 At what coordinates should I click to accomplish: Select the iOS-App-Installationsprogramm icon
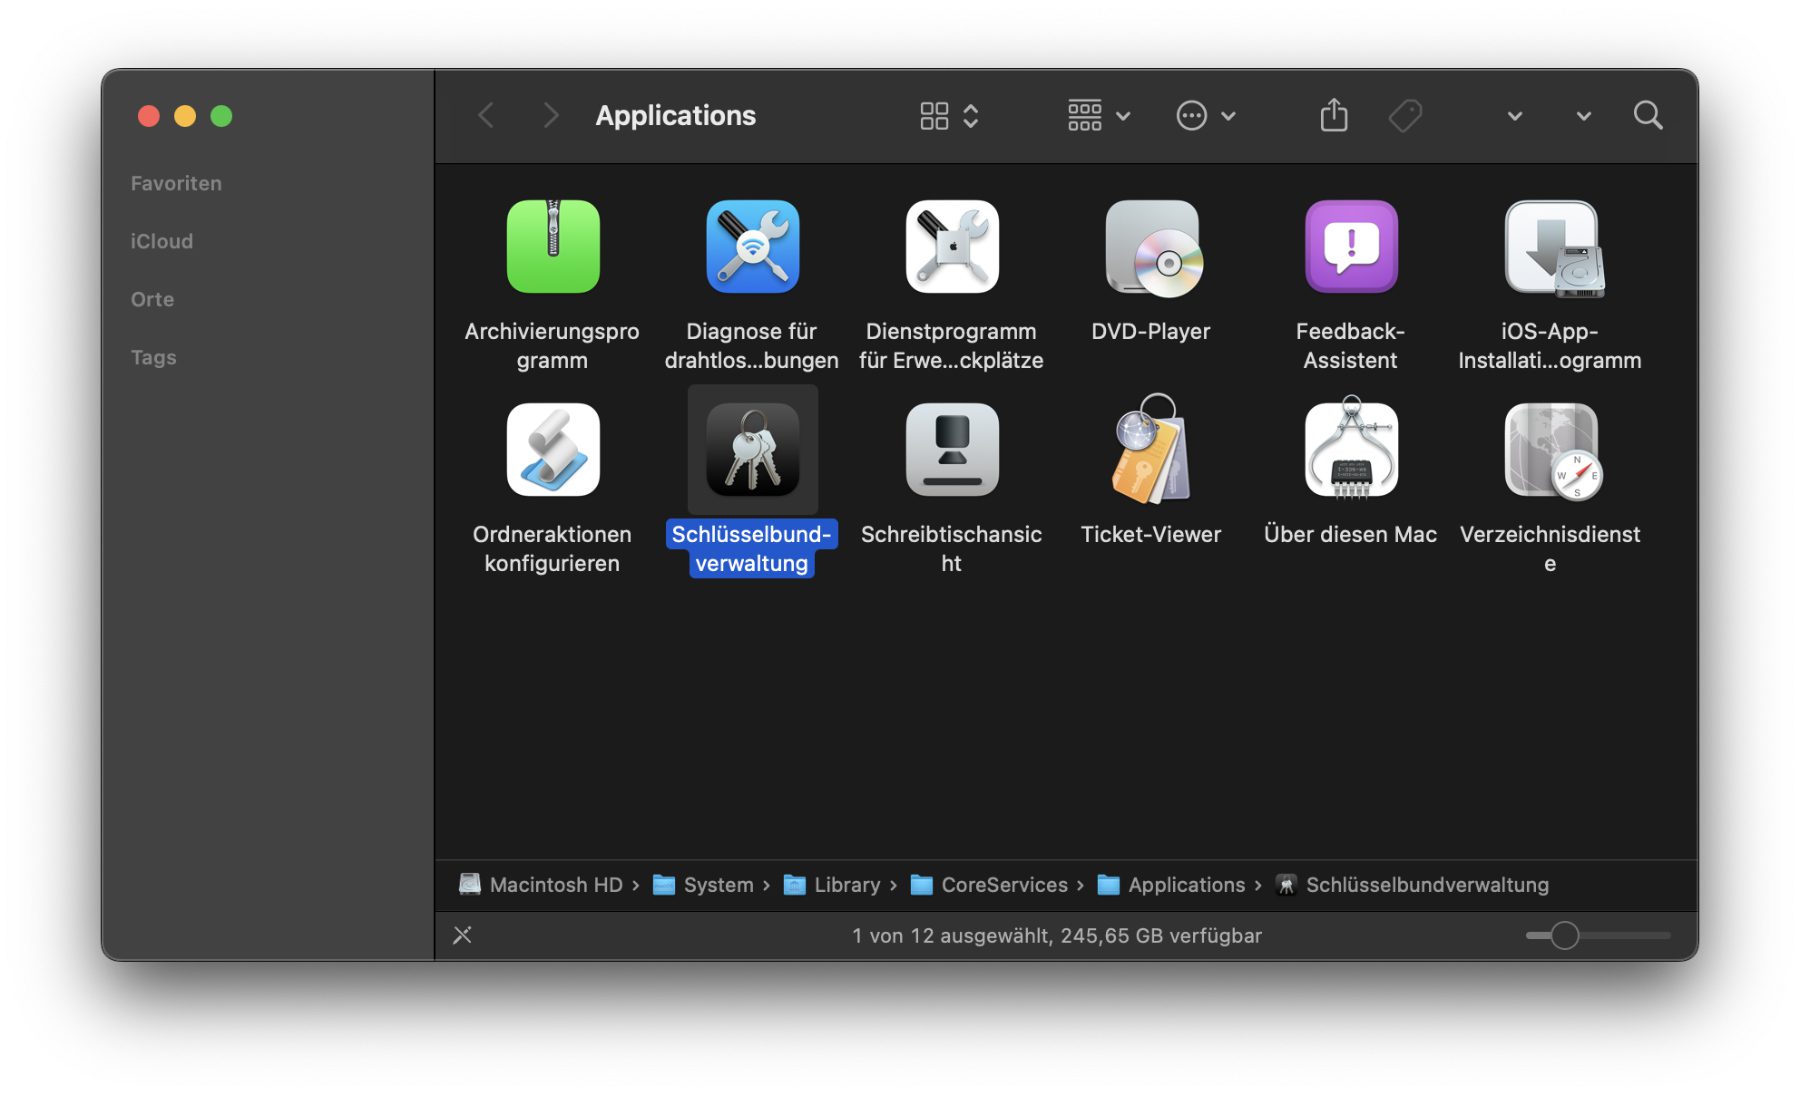tap(1550, 247)
